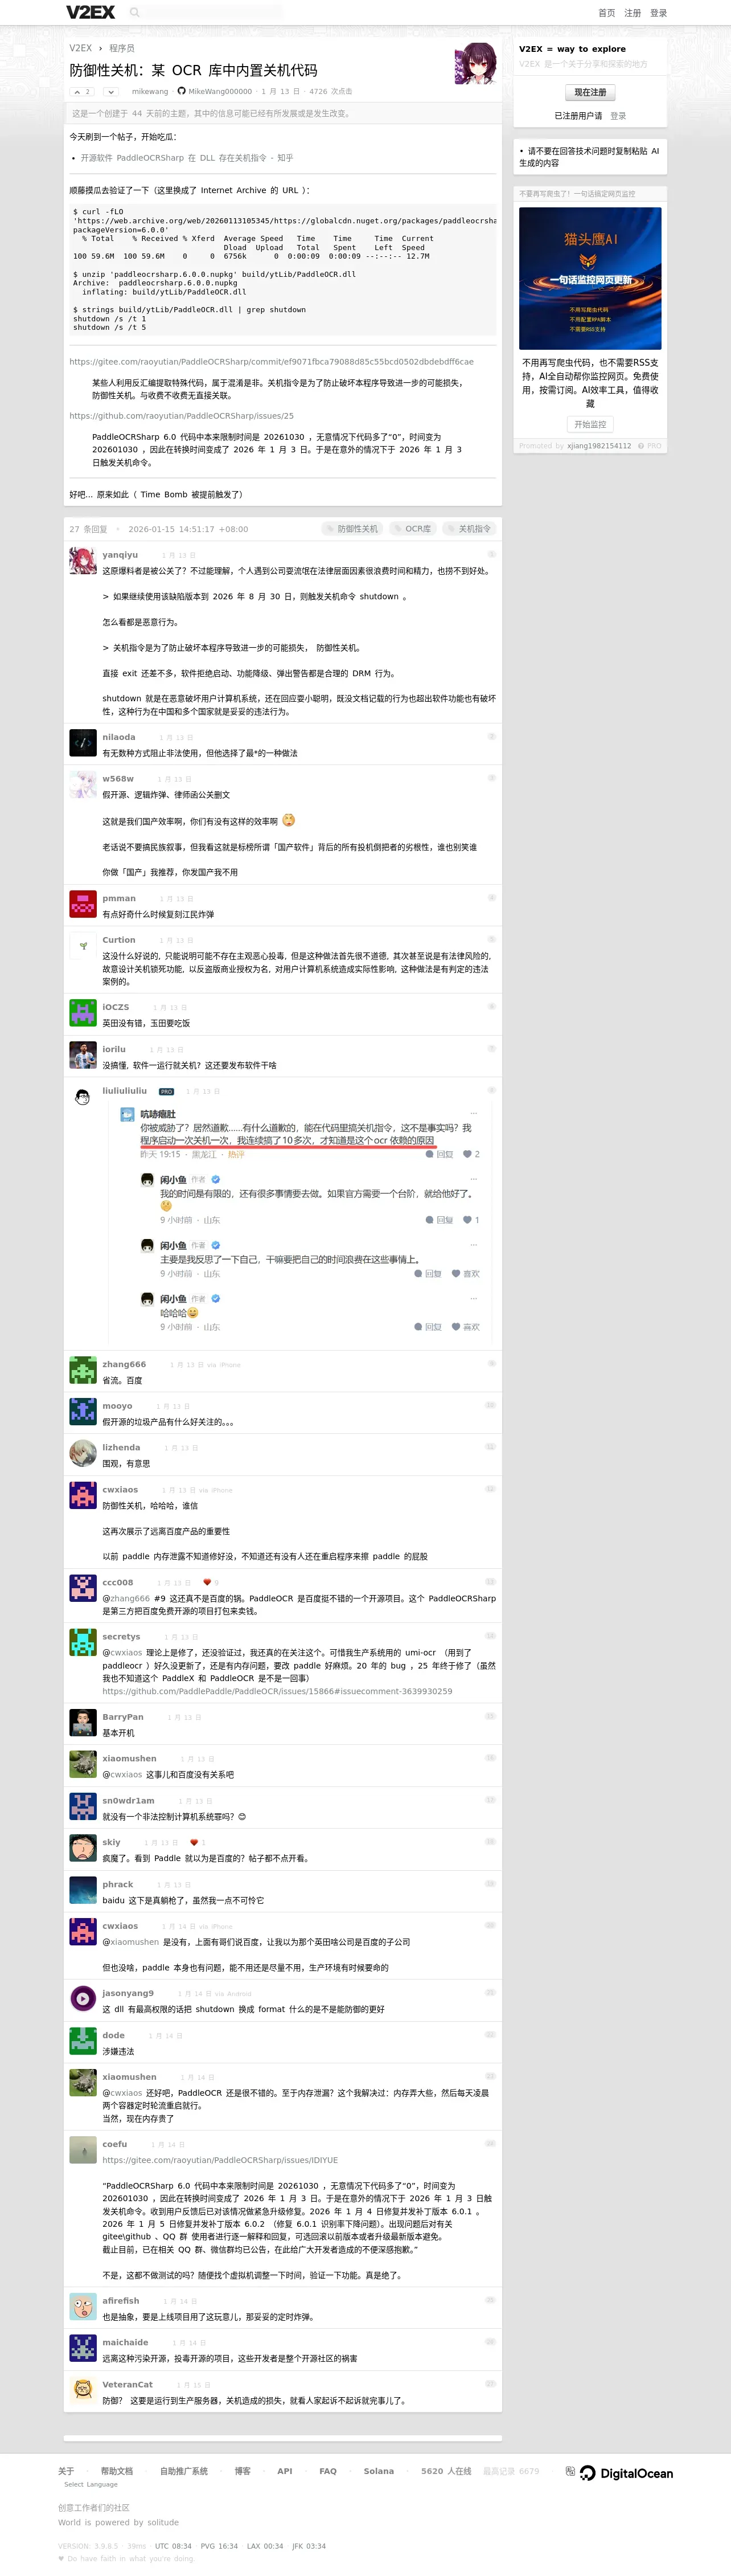Open 帮助文档 footer link

click(x=116, y=2471)
